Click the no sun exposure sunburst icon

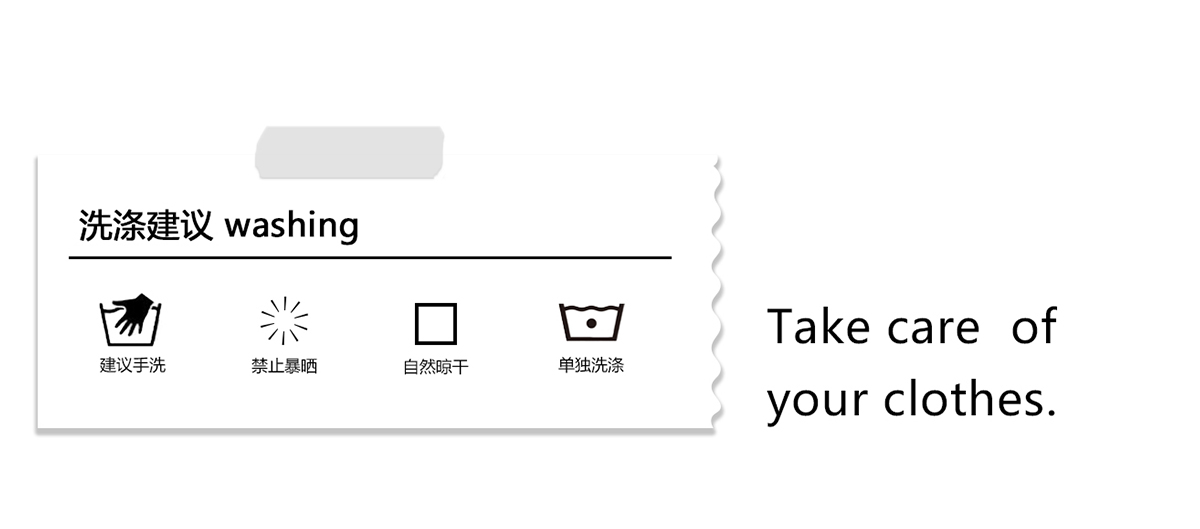coord(284,321)
